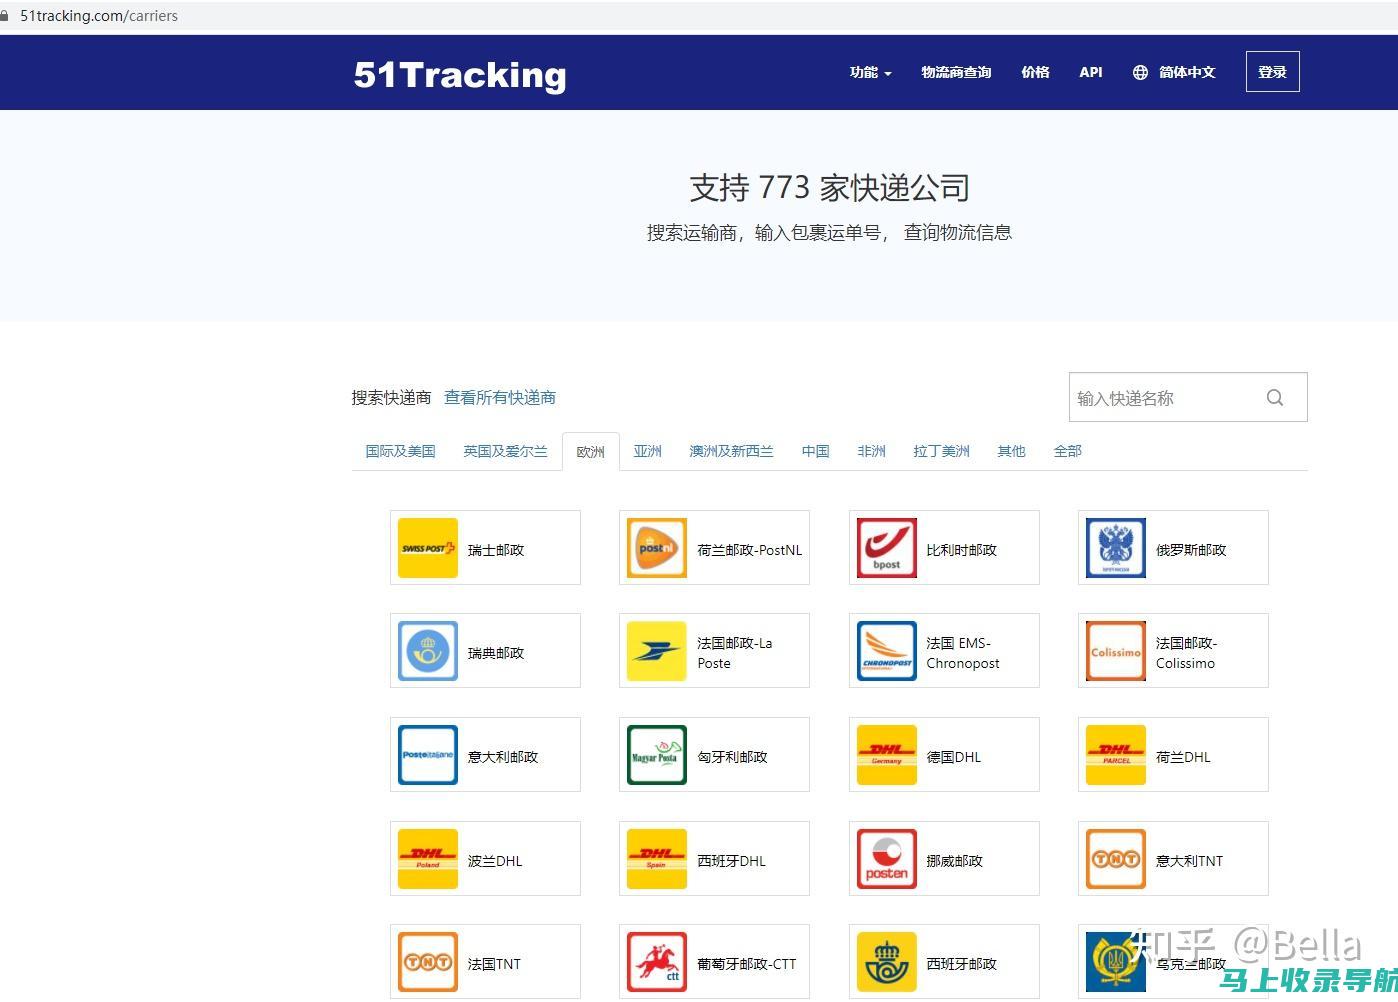Click the Spain Correos crown logo
The height and width of the screenshot is (1002, 1398).
(x=887, y=962)
